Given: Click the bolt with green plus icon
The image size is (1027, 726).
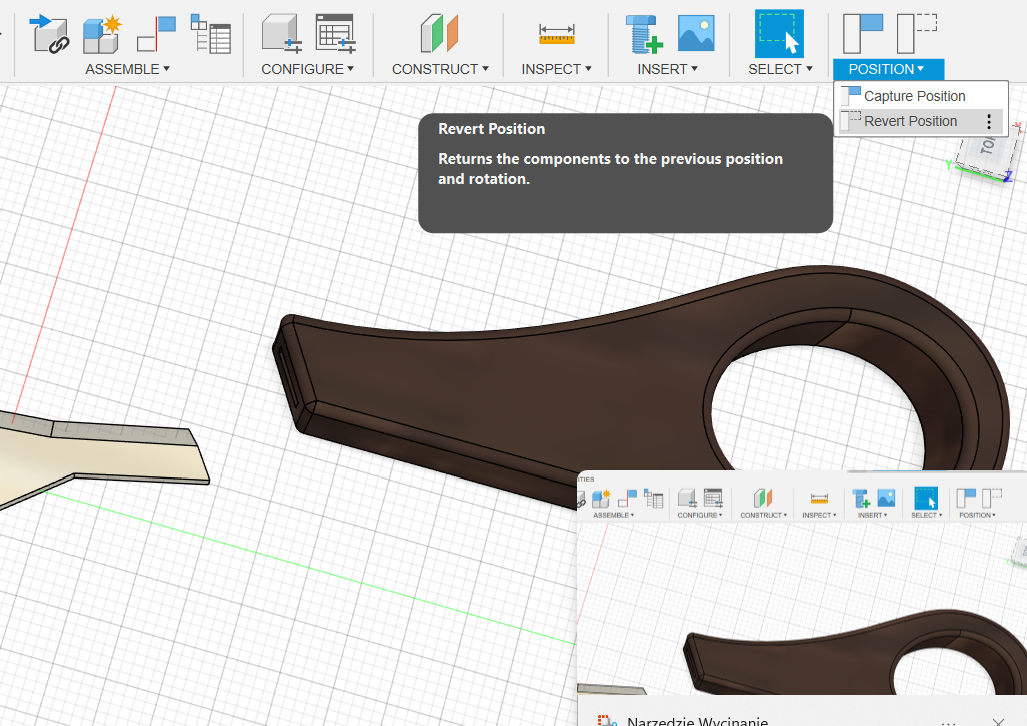Looking at the screenshot, I should [644, 33].
